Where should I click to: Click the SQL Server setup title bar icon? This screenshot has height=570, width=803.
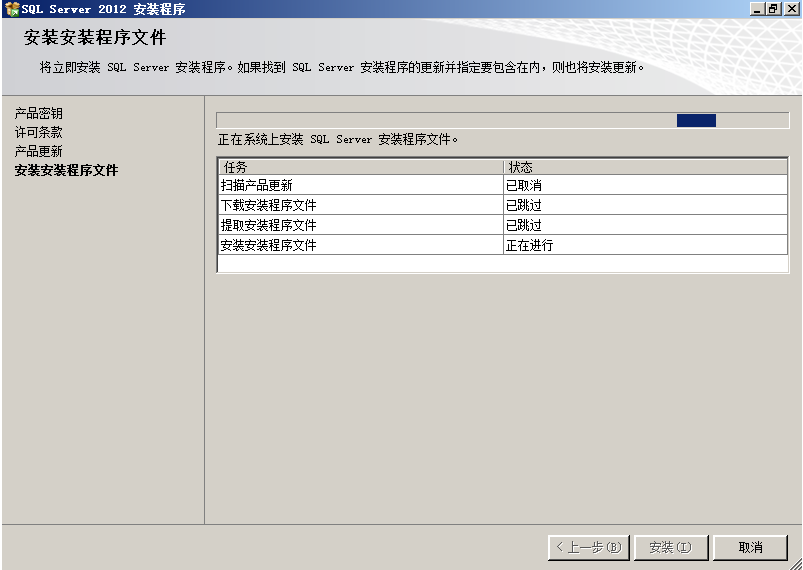pos(12,9)
